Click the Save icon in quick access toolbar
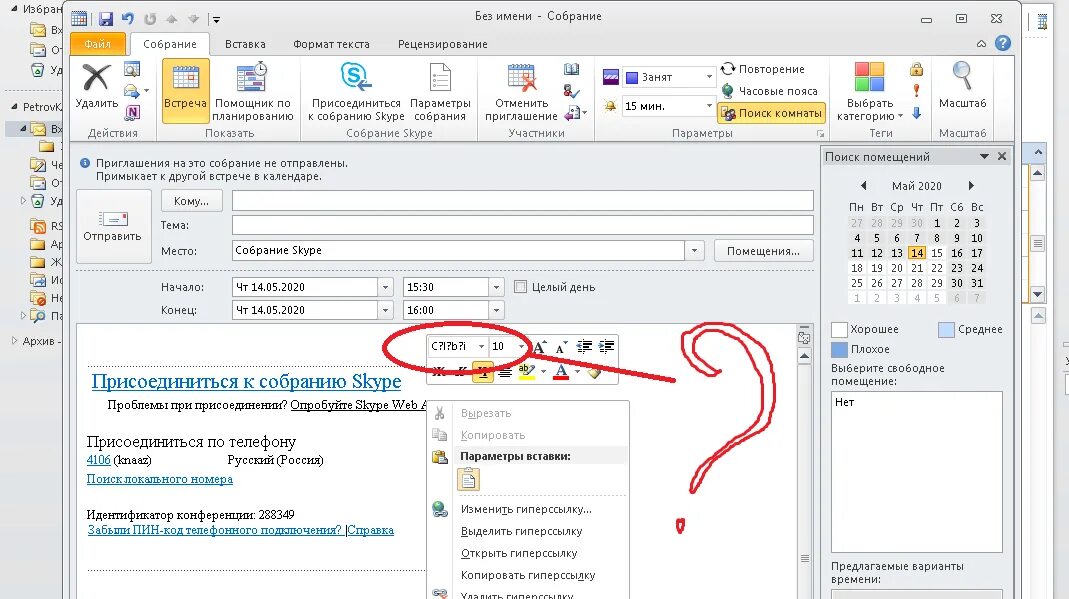 click(x=106, y=19)
